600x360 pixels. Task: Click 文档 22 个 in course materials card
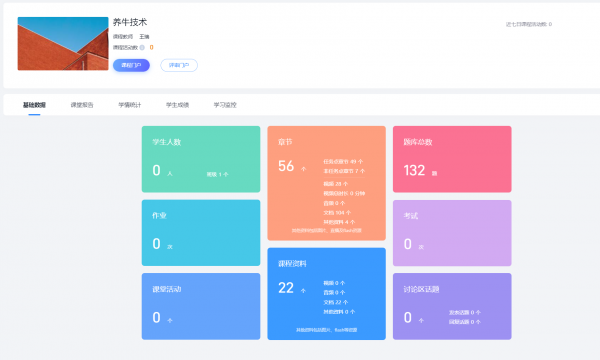pyautogui.click(x=336, y=302)
